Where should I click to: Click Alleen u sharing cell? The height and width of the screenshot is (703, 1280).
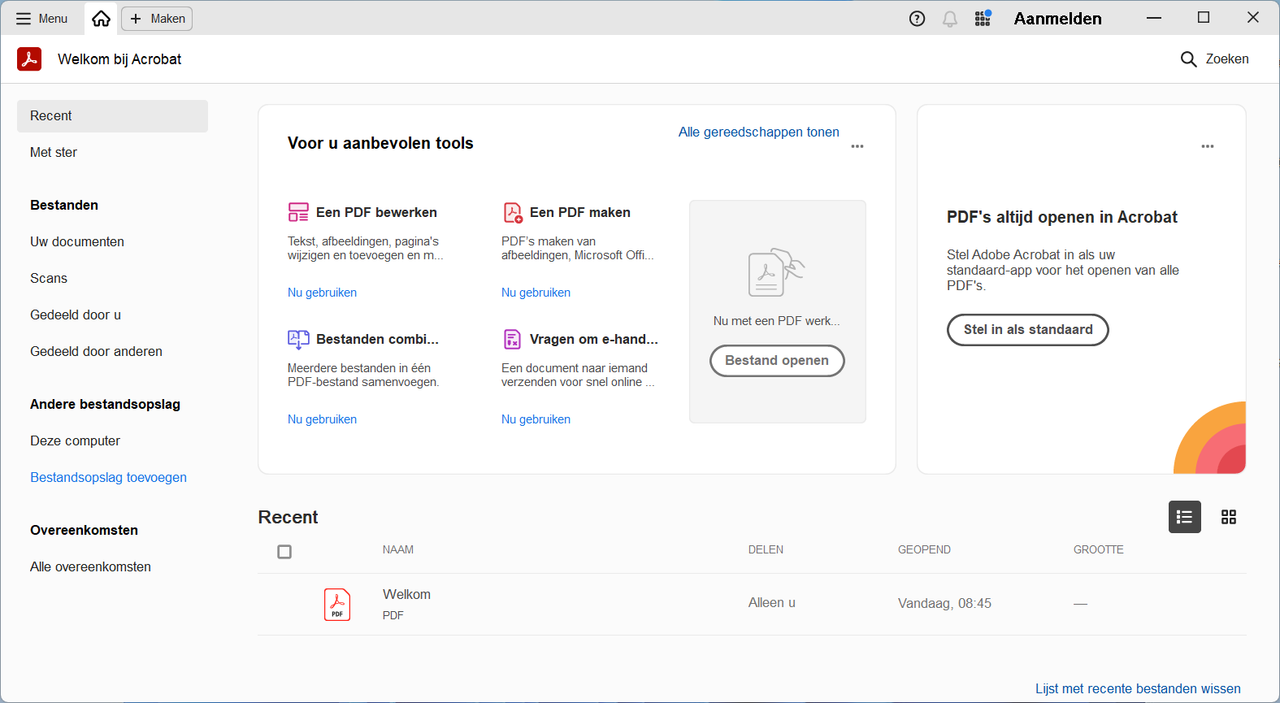(x=772, y=603)
